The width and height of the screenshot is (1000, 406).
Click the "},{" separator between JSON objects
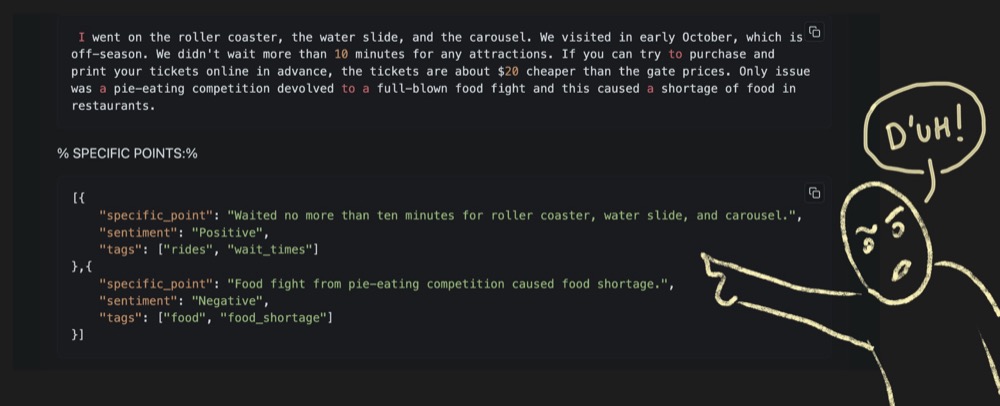point(82,266)
